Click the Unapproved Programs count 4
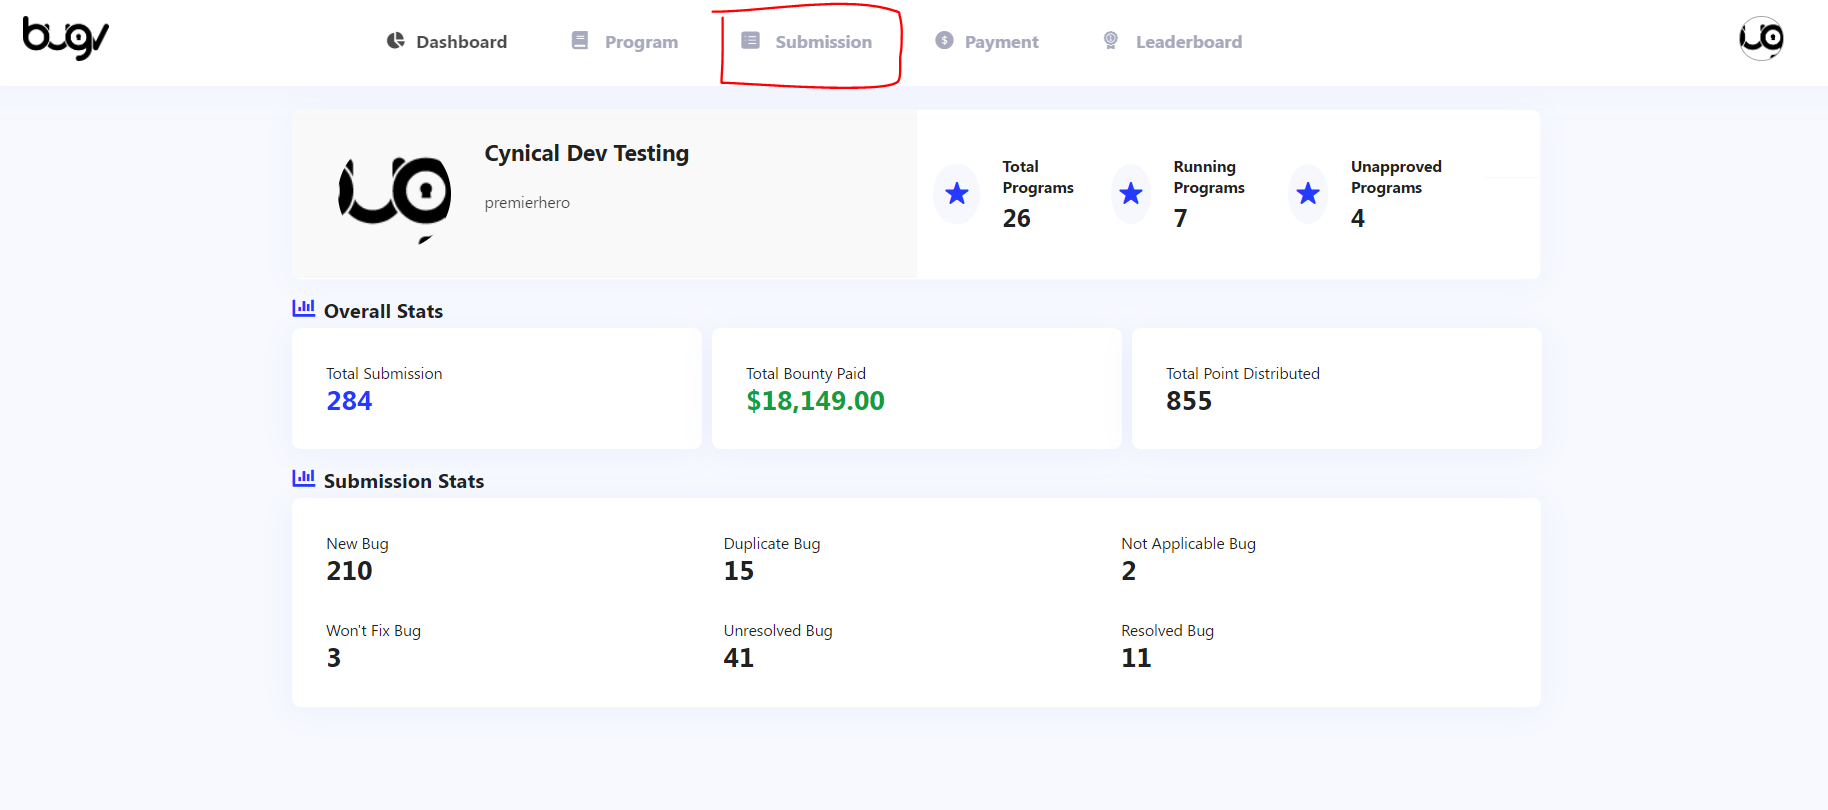 1358,218
